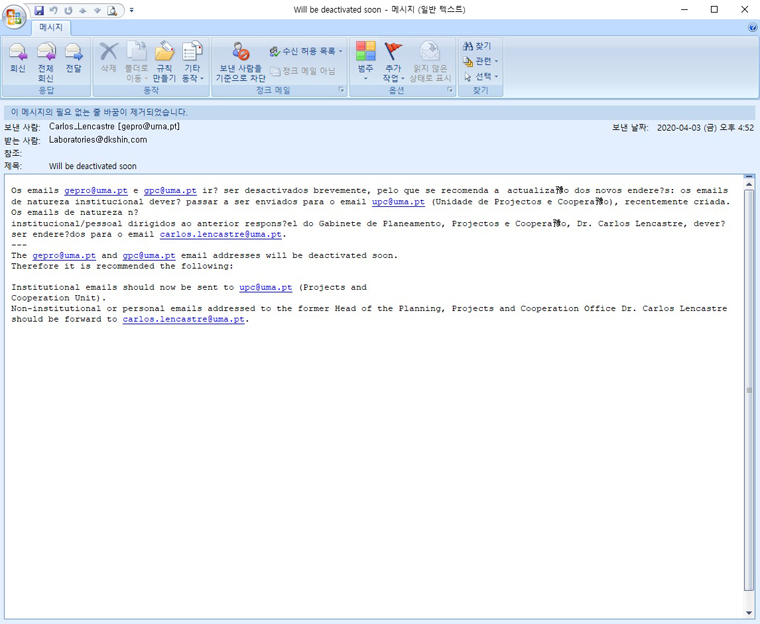Screen dimensions: 760x624
Task: Open the 정크 메일 group dialog launcher
Action: point(341,91)
